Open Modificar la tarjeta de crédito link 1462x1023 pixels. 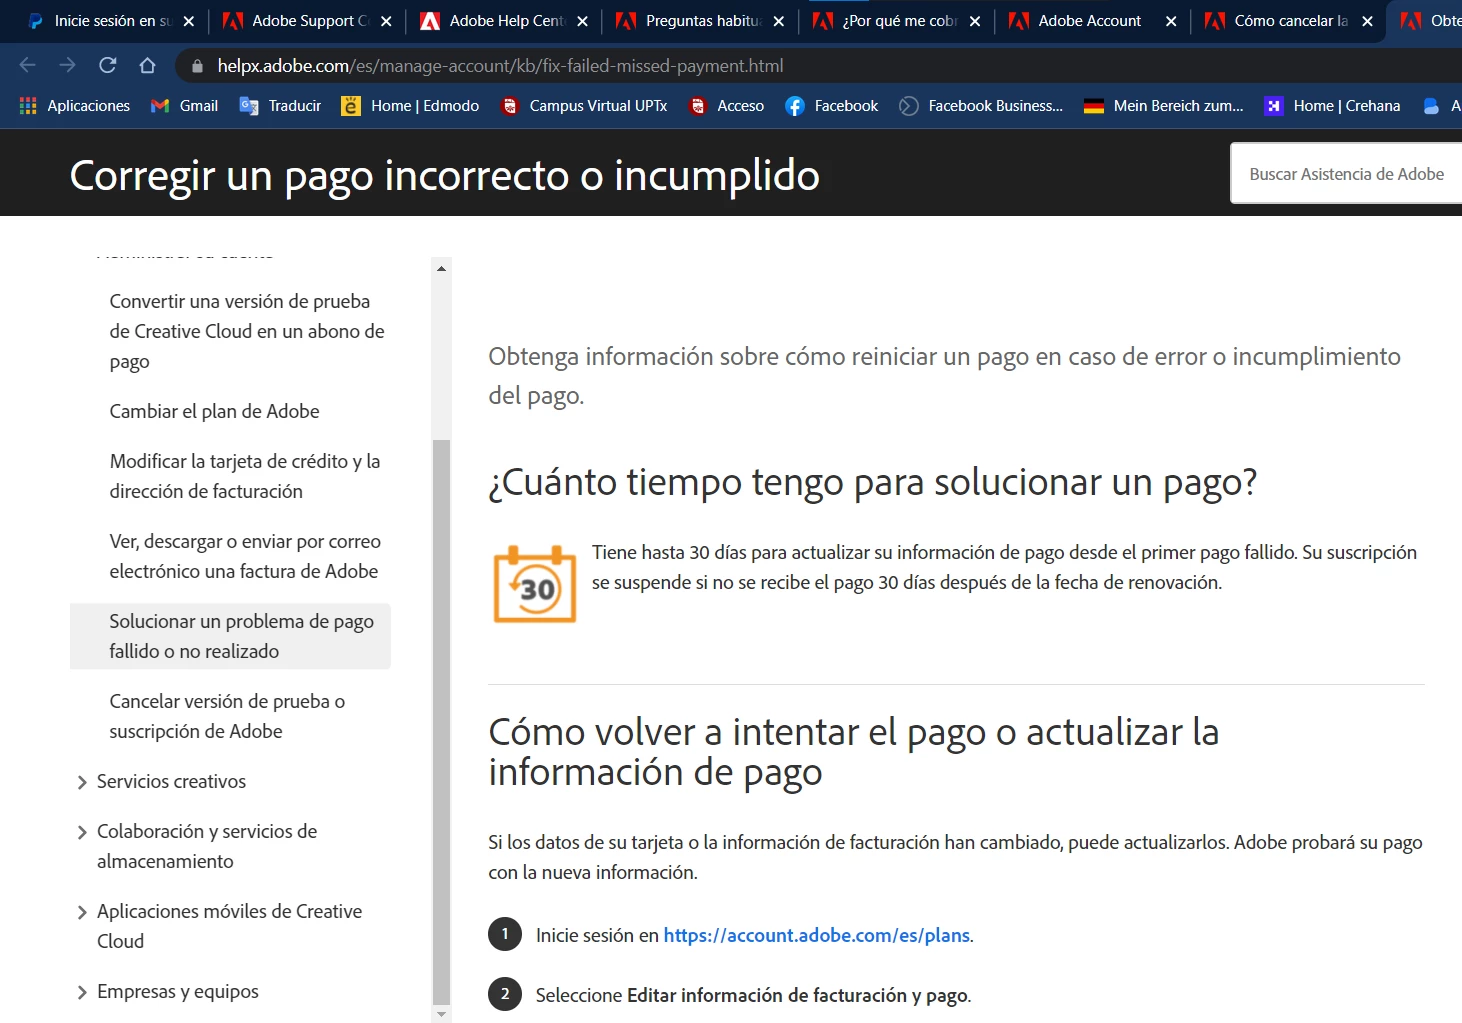coord(245,476)
